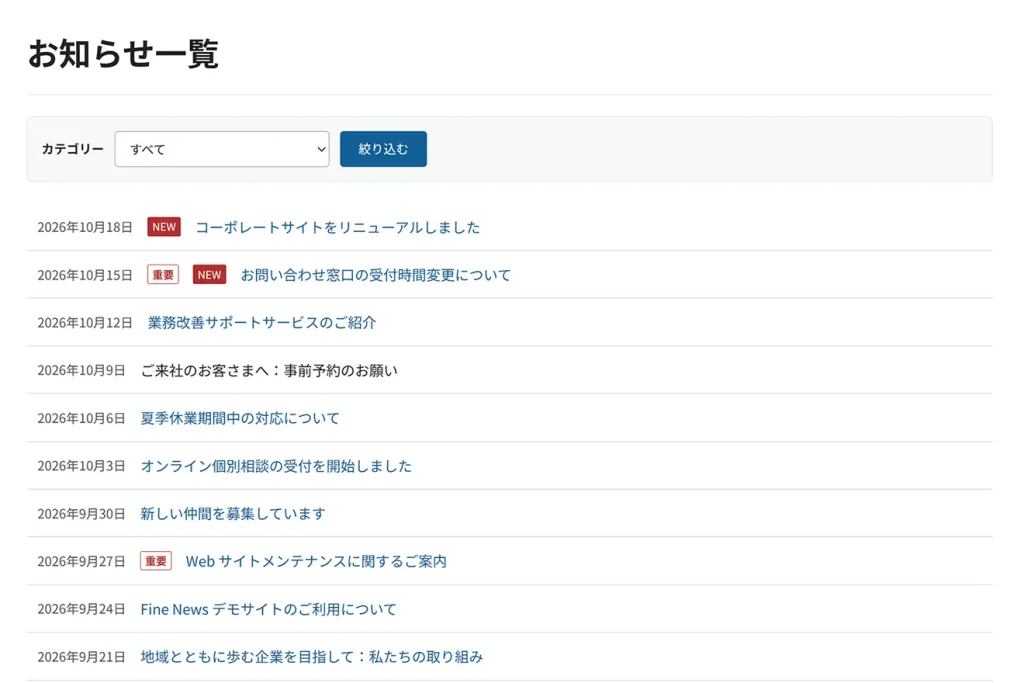Click the date 2026年10月3日
1024x683 pixels.
tap(81, 466)
